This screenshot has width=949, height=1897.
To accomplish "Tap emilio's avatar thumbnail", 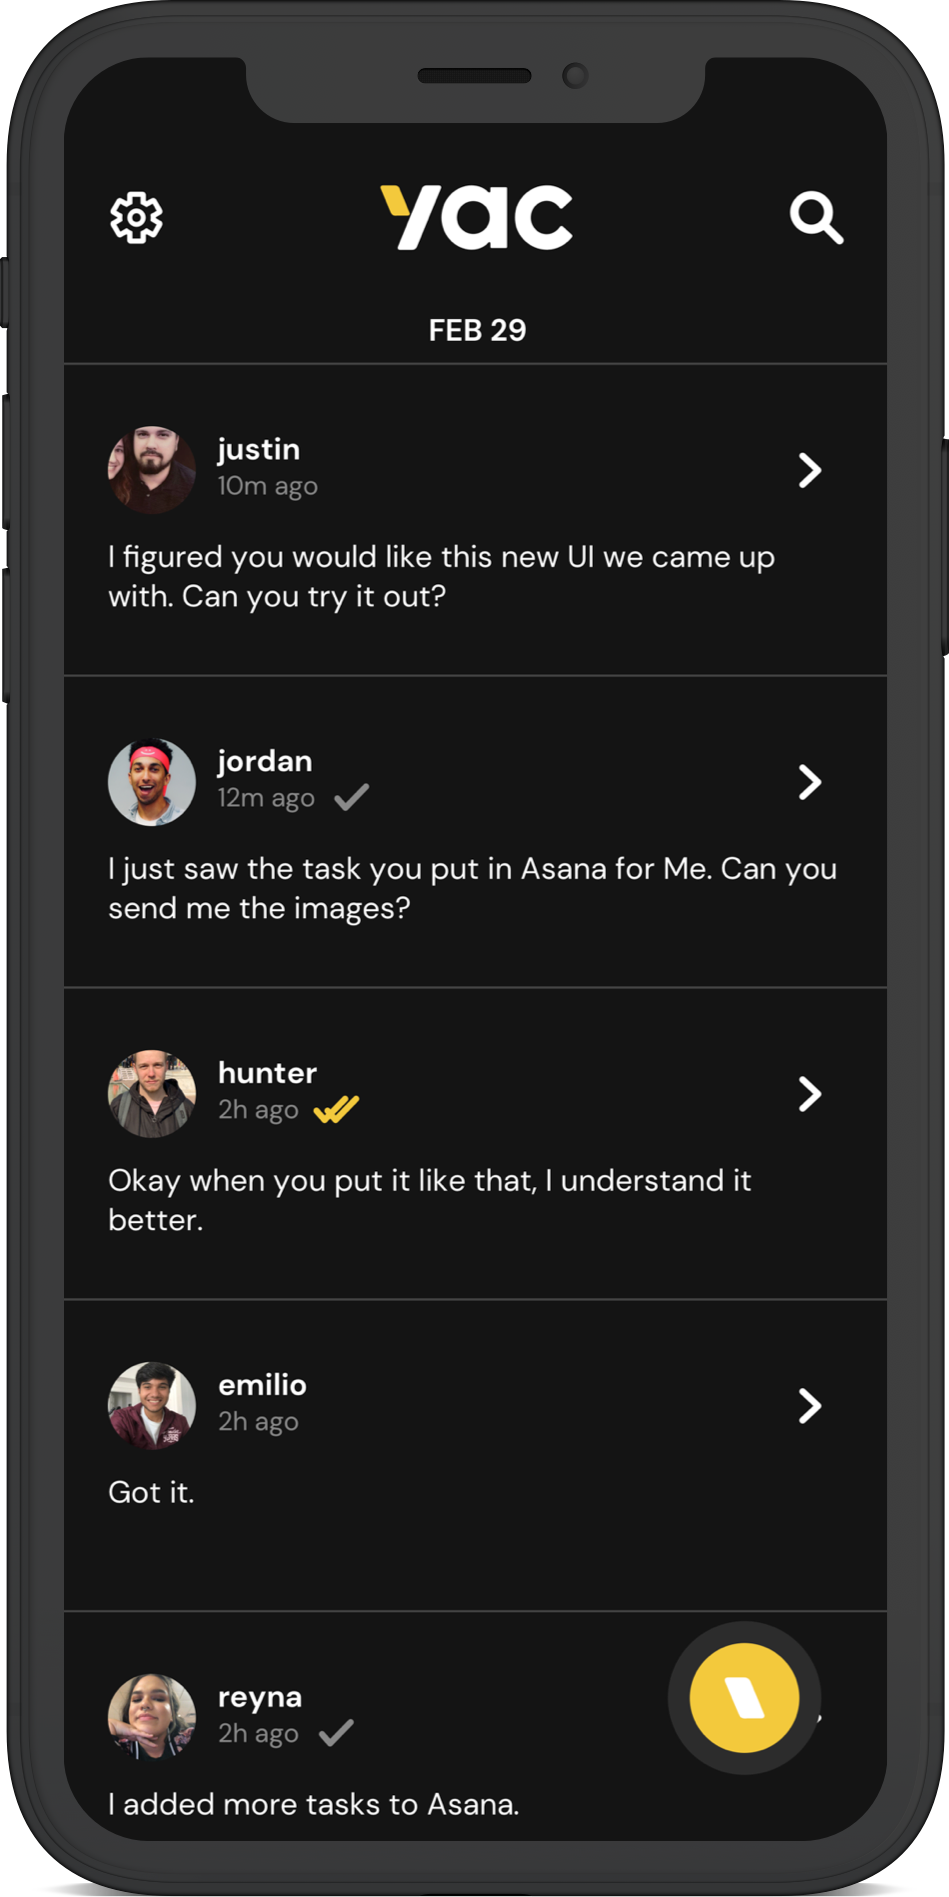I will point(151,1405).
